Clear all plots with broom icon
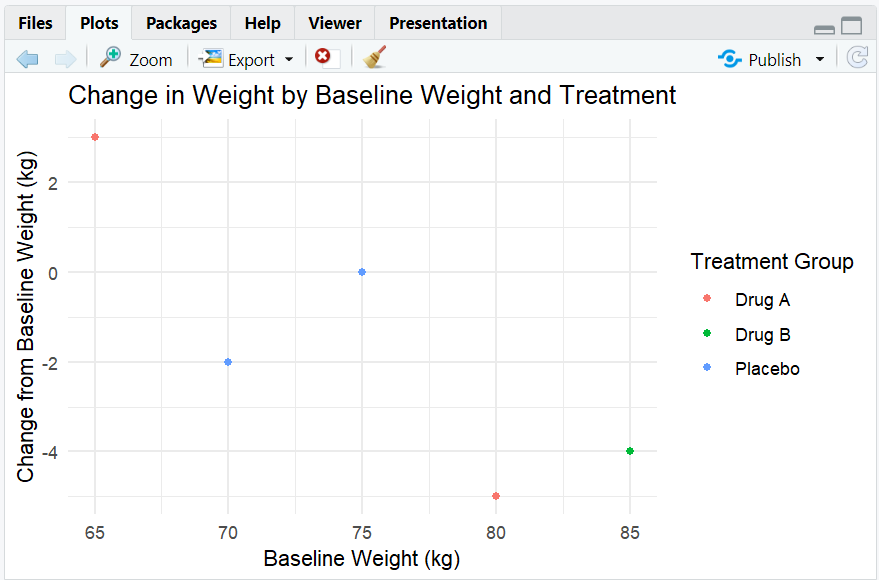Image resolution: width=879 pixels, height=580 pixels. [374, 57]
